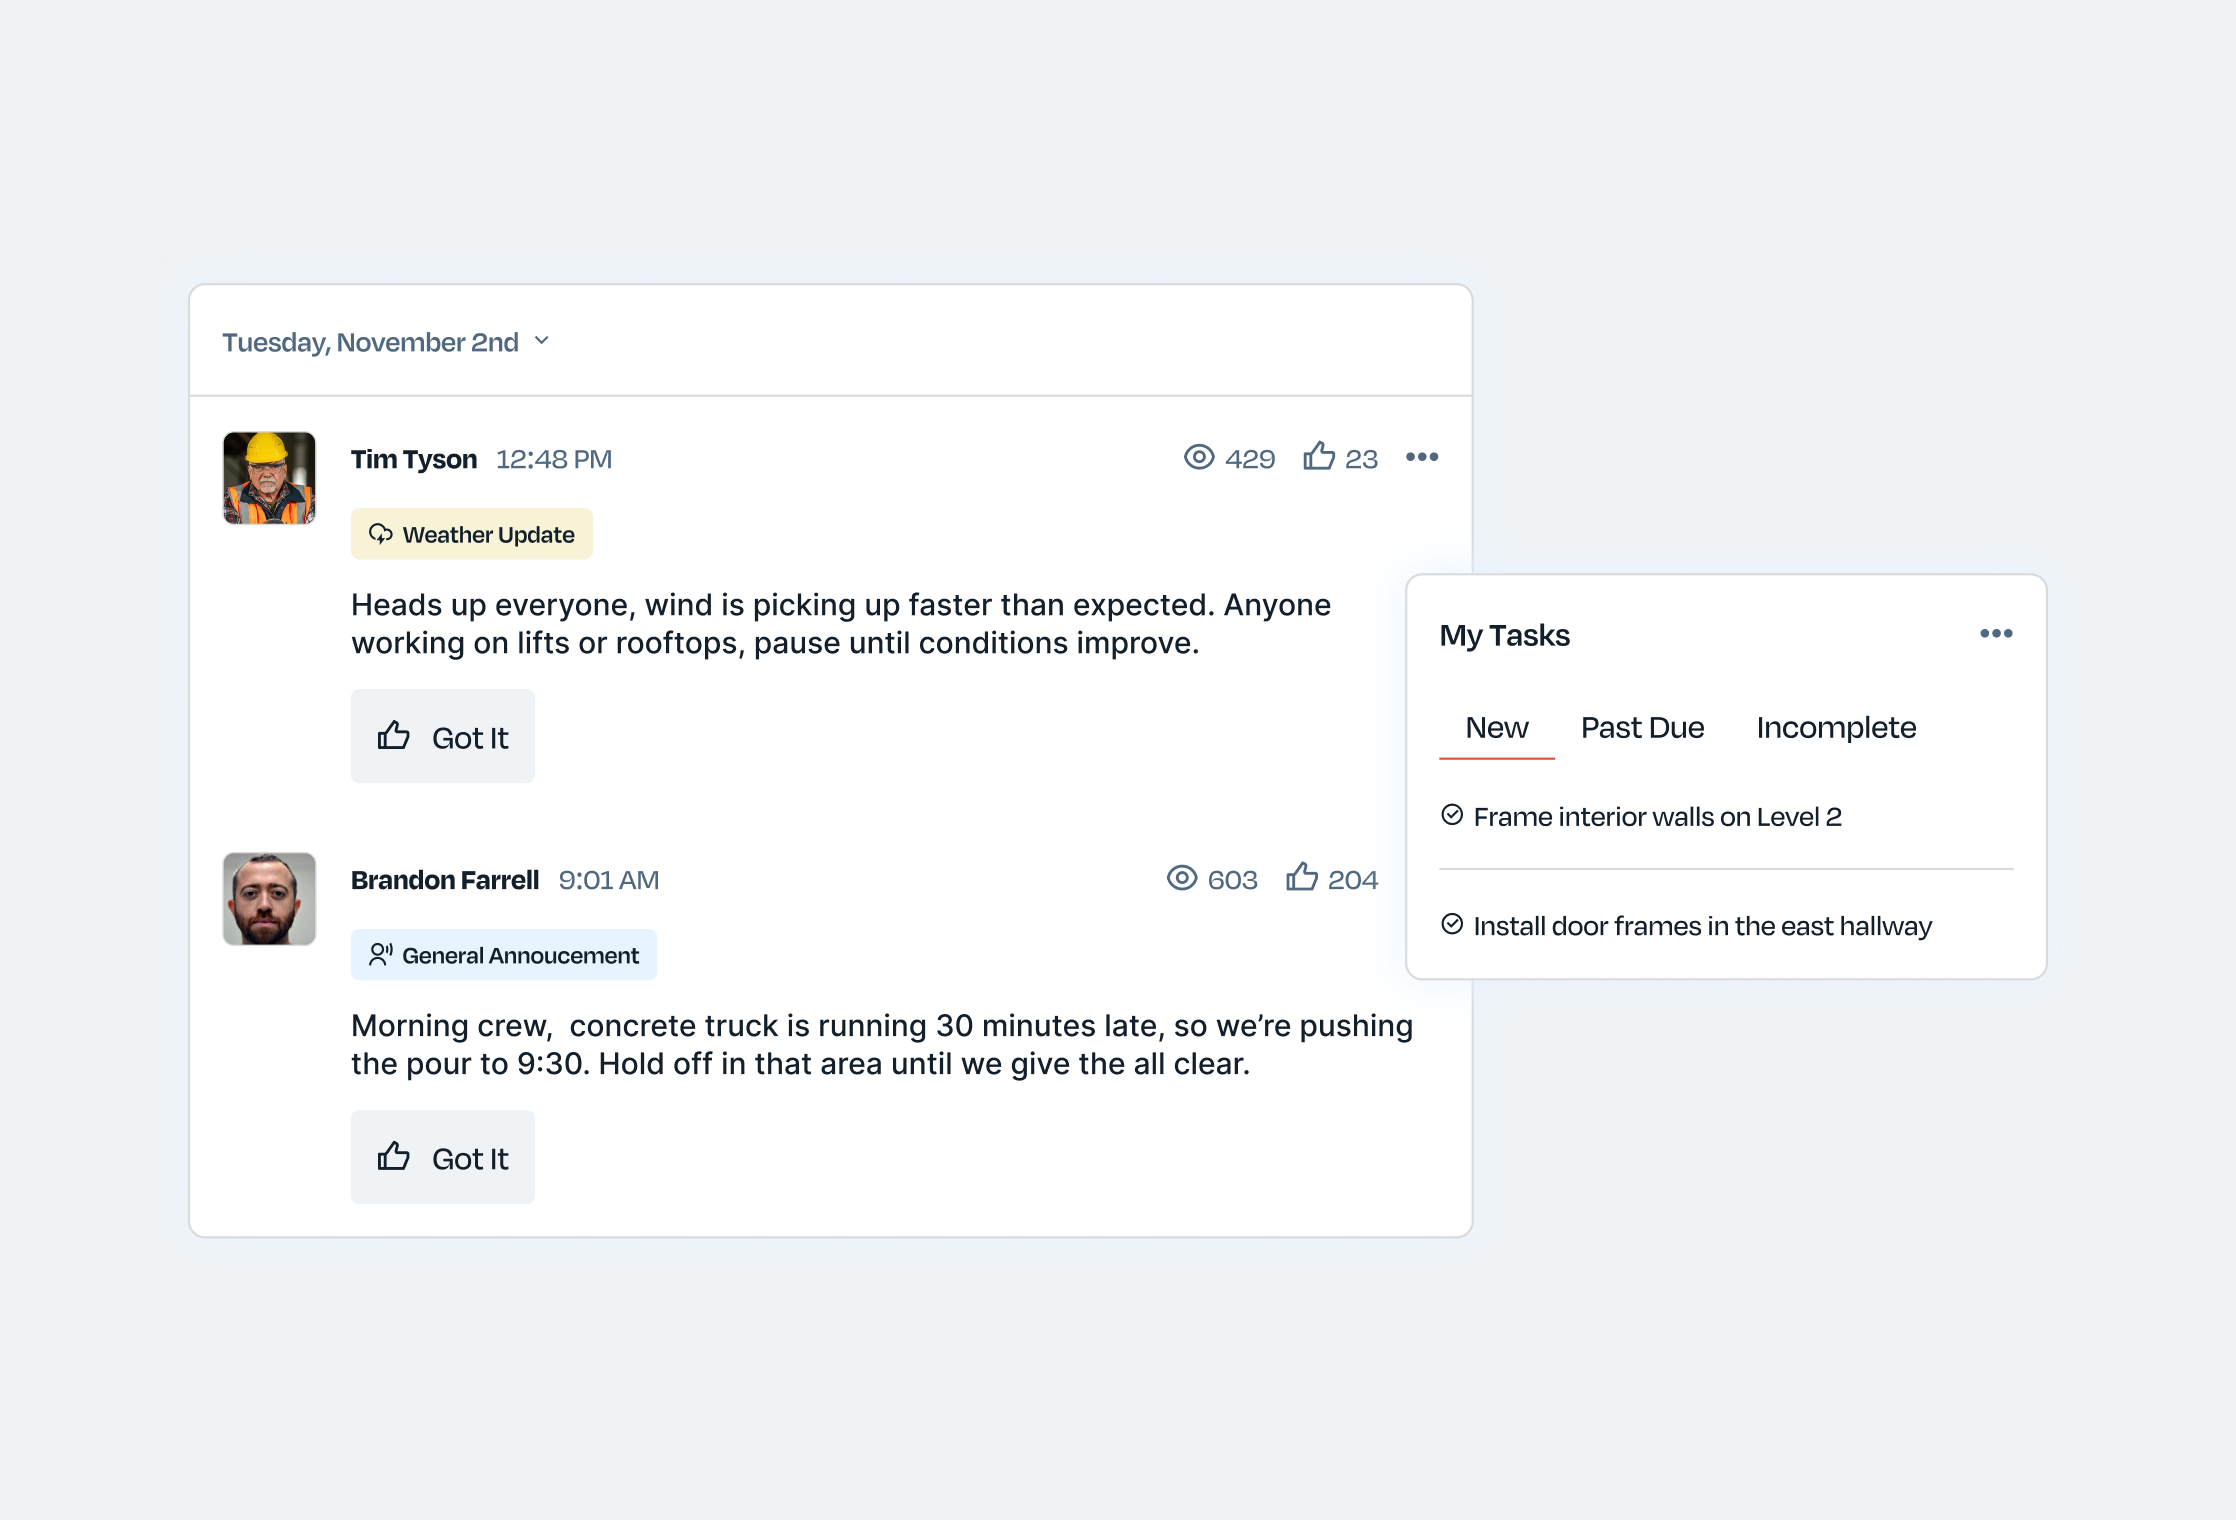
Task: Click the speaker icon in the General Annoucement tag
Action: (x=380, y=955)
